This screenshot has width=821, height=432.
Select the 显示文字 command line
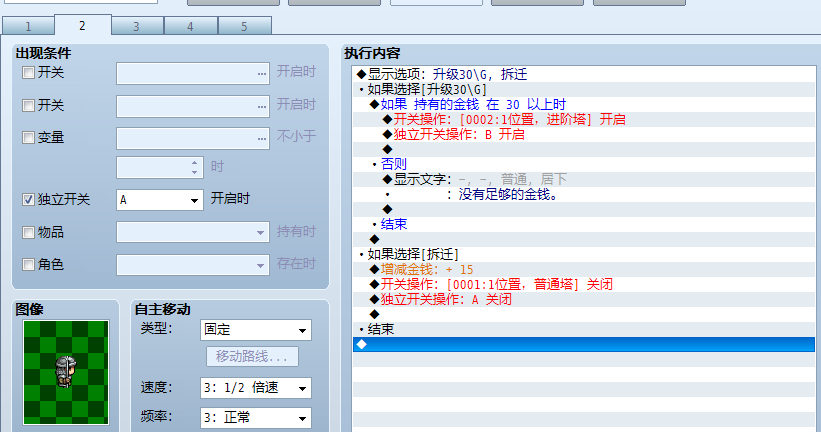(x=584, y=180)
